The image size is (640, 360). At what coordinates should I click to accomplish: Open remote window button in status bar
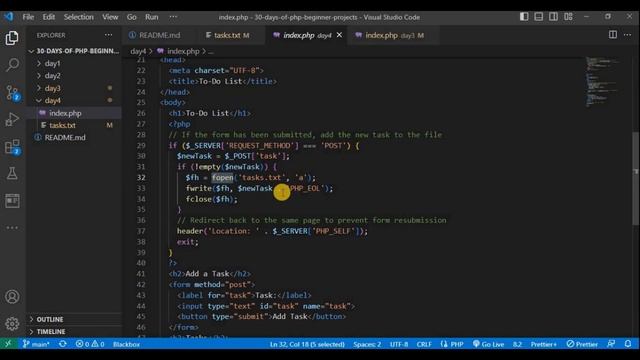pyautogui.click(x=8, y=344)
